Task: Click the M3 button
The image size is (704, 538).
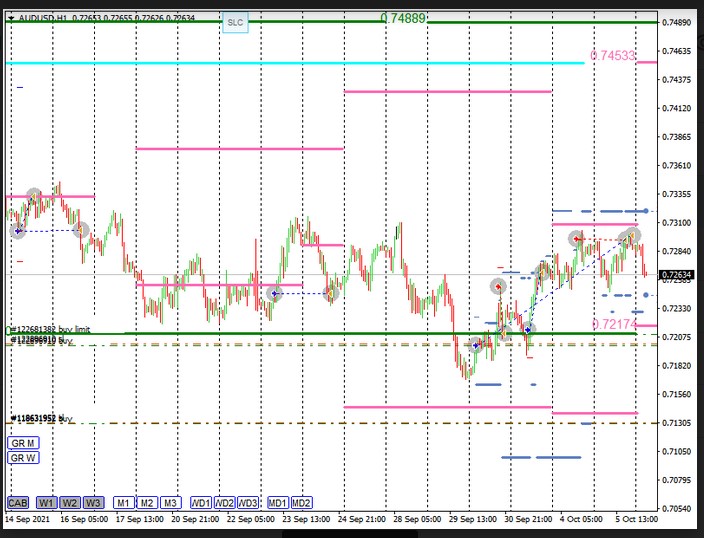Action: pyautogui.click(x=170, y=502)
